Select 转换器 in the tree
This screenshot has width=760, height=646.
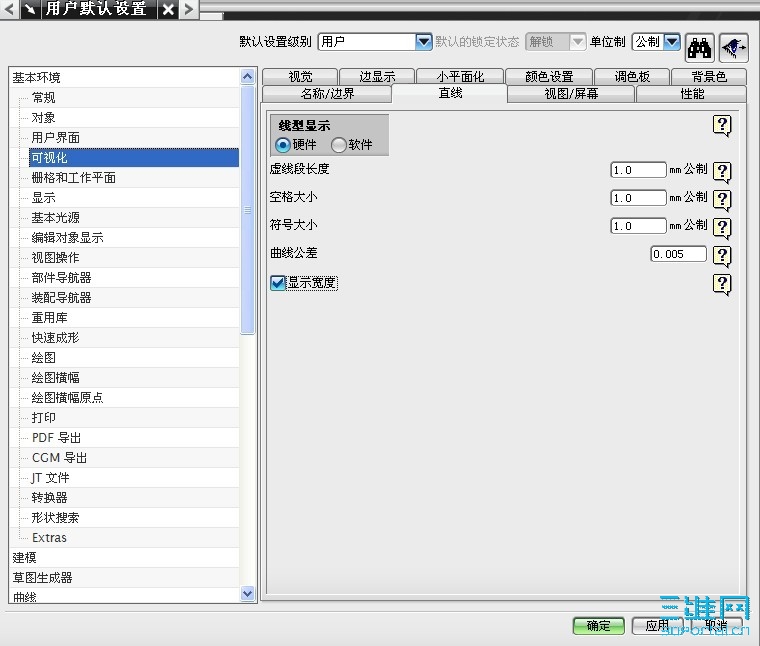tap(49, 498)
